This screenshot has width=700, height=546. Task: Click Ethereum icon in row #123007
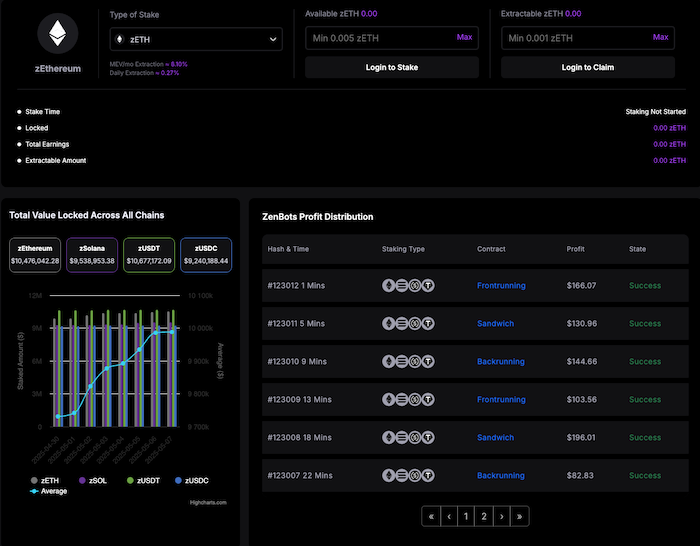(x=388, y=475)
